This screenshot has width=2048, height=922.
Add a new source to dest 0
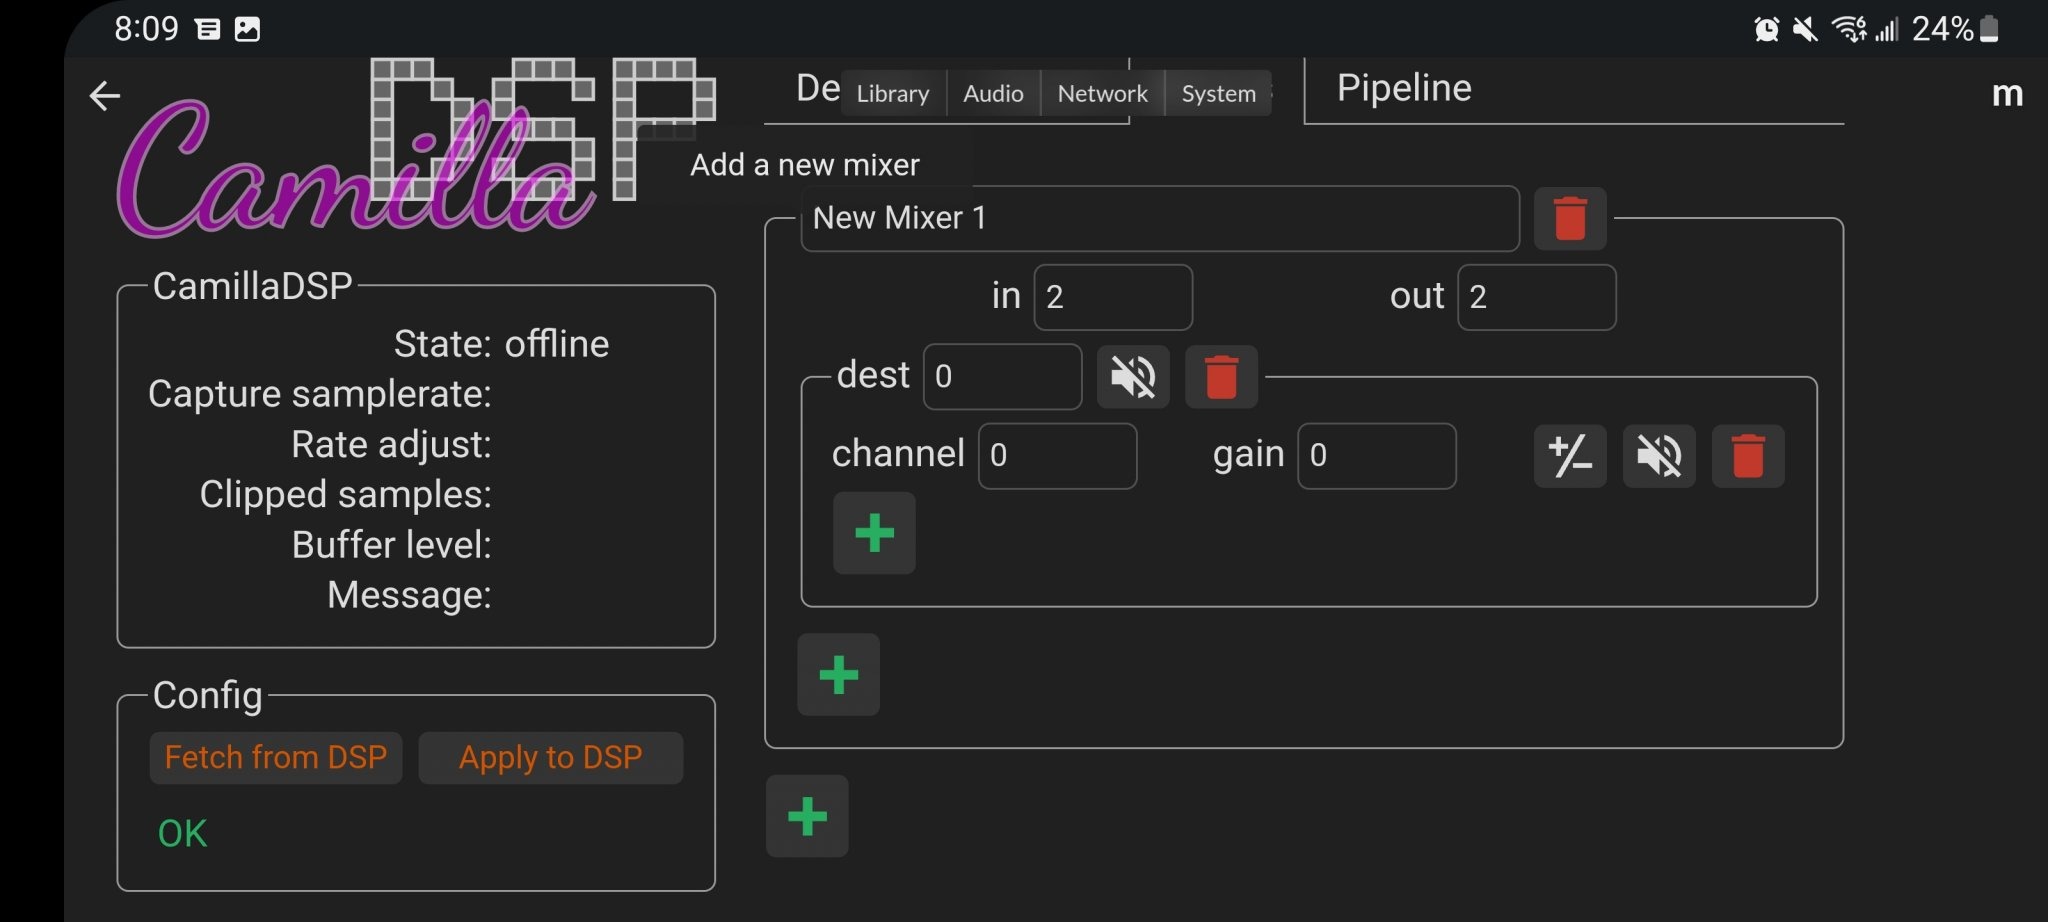point(874,533)
